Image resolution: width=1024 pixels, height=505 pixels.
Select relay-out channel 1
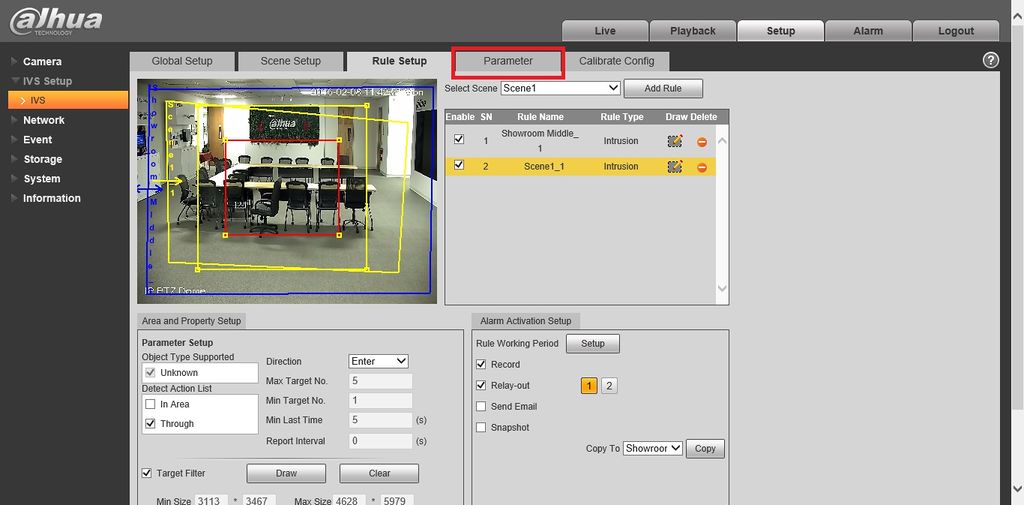[x=588, y=386]
